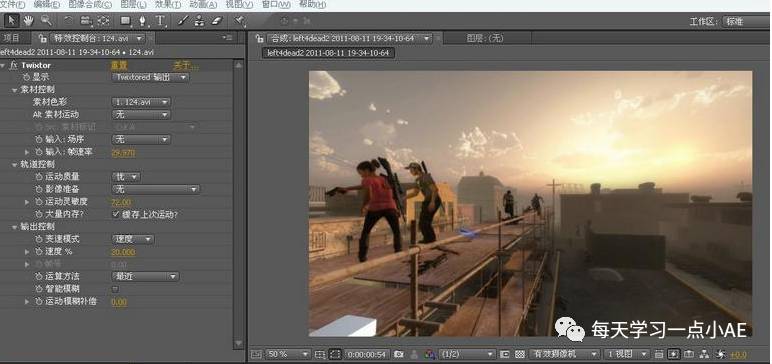This screenshot has height=364, width=772.
Task: Open the grid and guide options icon
Action: 320,354
